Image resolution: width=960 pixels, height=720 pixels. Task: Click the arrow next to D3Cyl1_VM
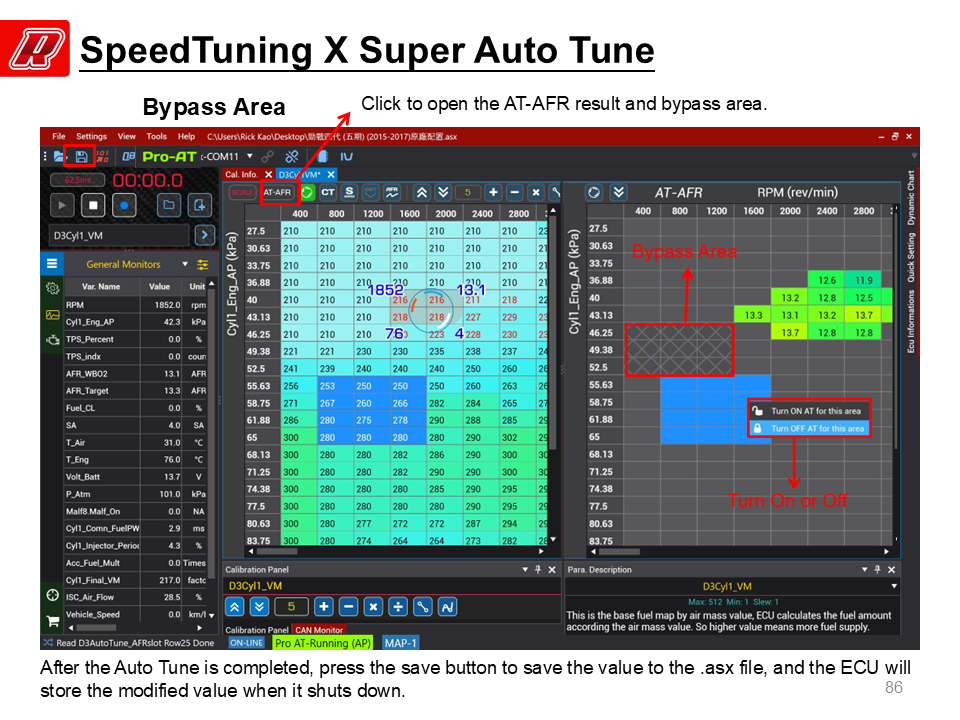(204, 235)
